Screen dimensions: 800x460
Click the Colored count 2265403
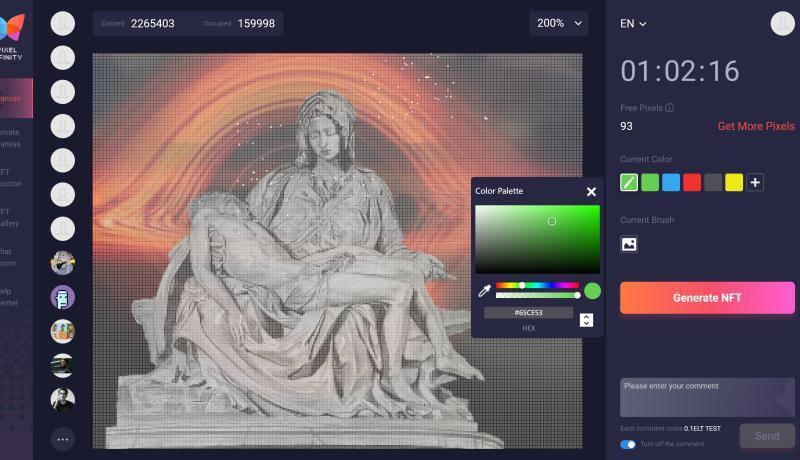click(x=153, y=23)
